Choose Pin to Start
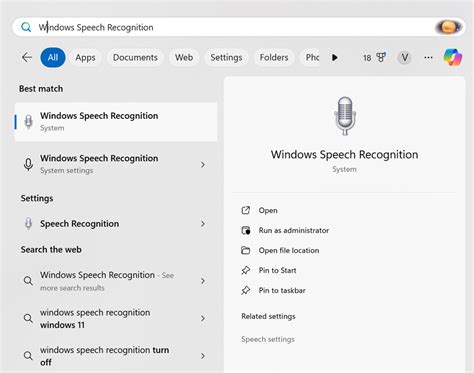Viewport: 474px width, 373px height. [277, 270]
